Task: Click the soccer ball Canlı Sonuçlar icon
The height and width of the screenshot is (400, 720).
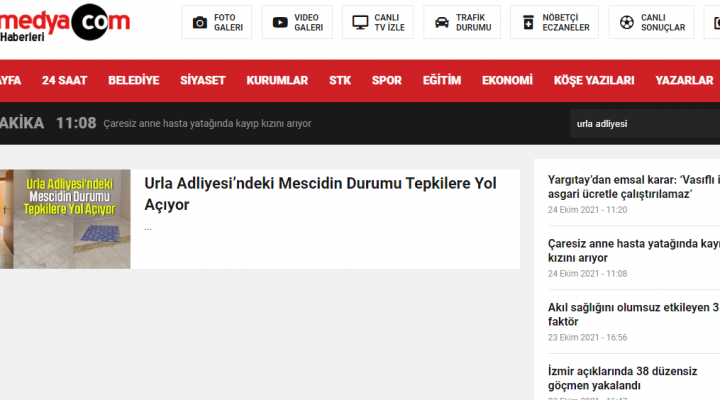Action: tap(626, 22)
